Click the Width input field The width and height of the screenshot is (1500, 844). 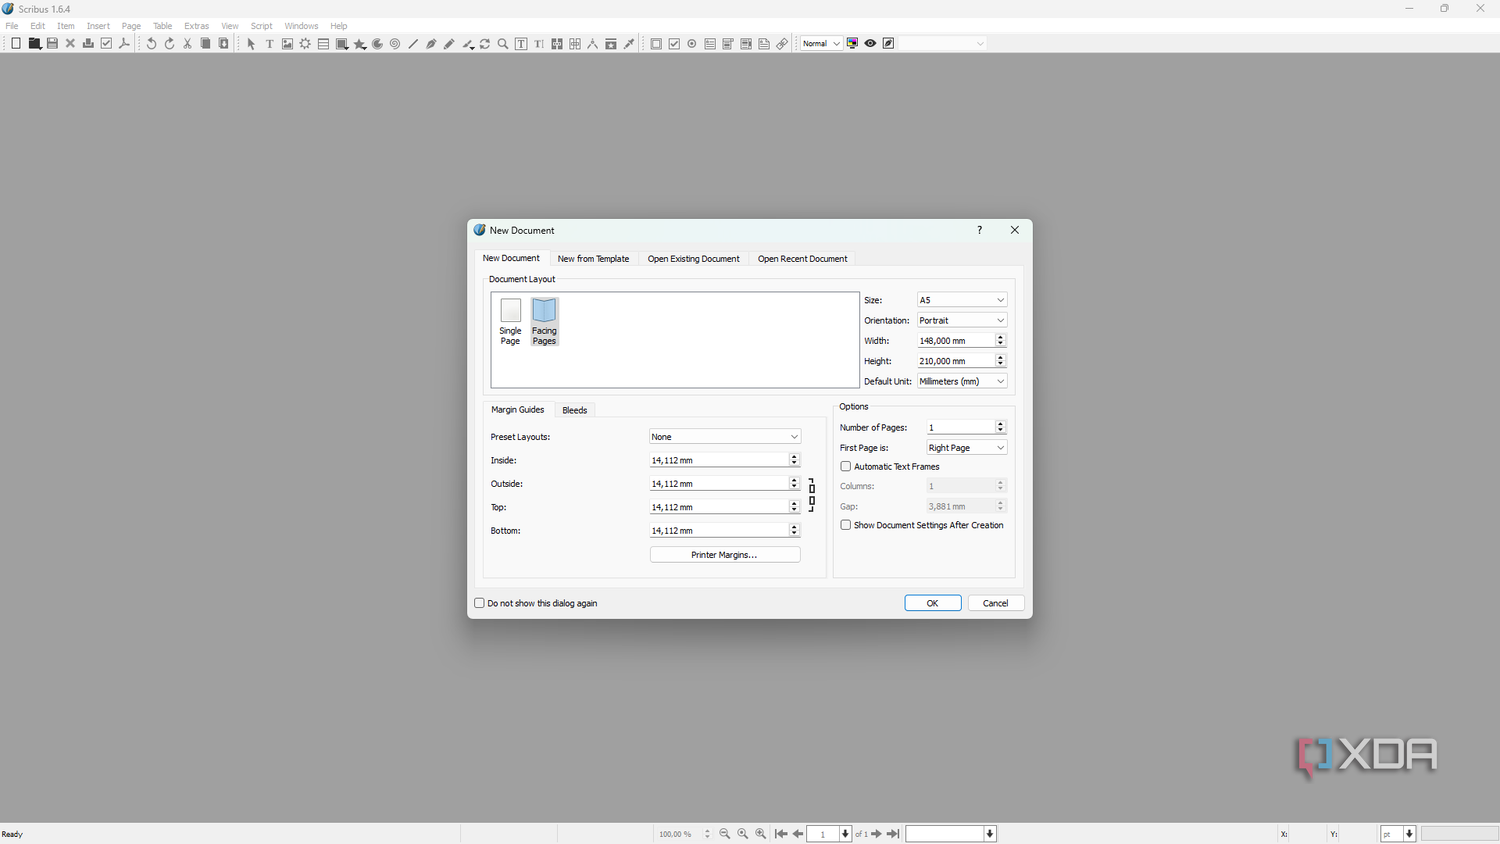click(x=955, y=341)
